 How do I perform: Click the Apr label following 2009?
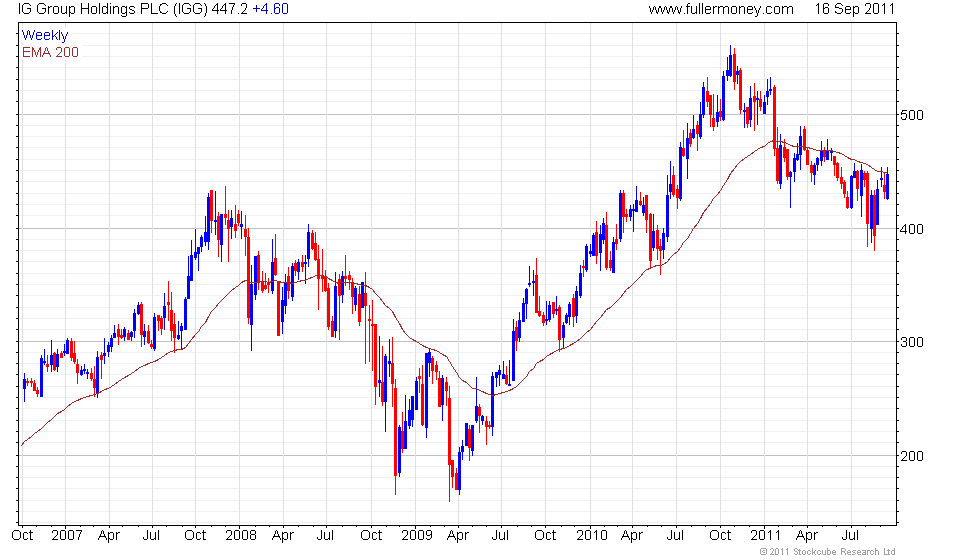[x=458, y=536]
